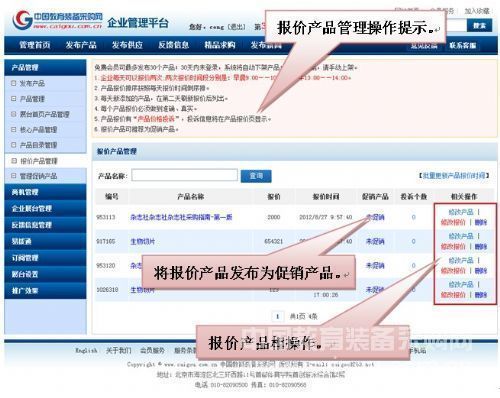Click 修改产品 in row 953113
The height and width of the screenshot is (398, 500).
[461, 212]
